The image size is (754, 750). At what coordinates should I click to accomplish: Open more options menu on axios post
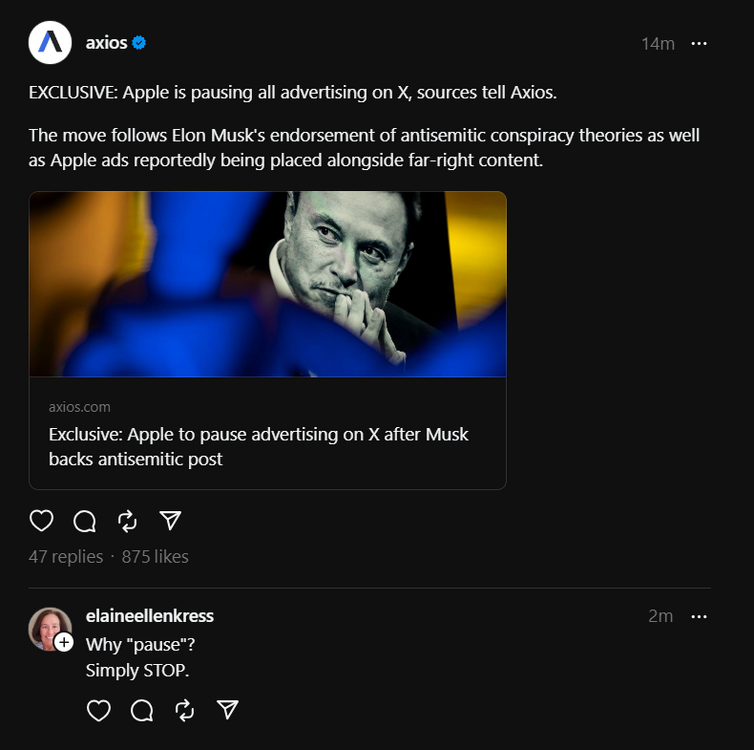699,43
